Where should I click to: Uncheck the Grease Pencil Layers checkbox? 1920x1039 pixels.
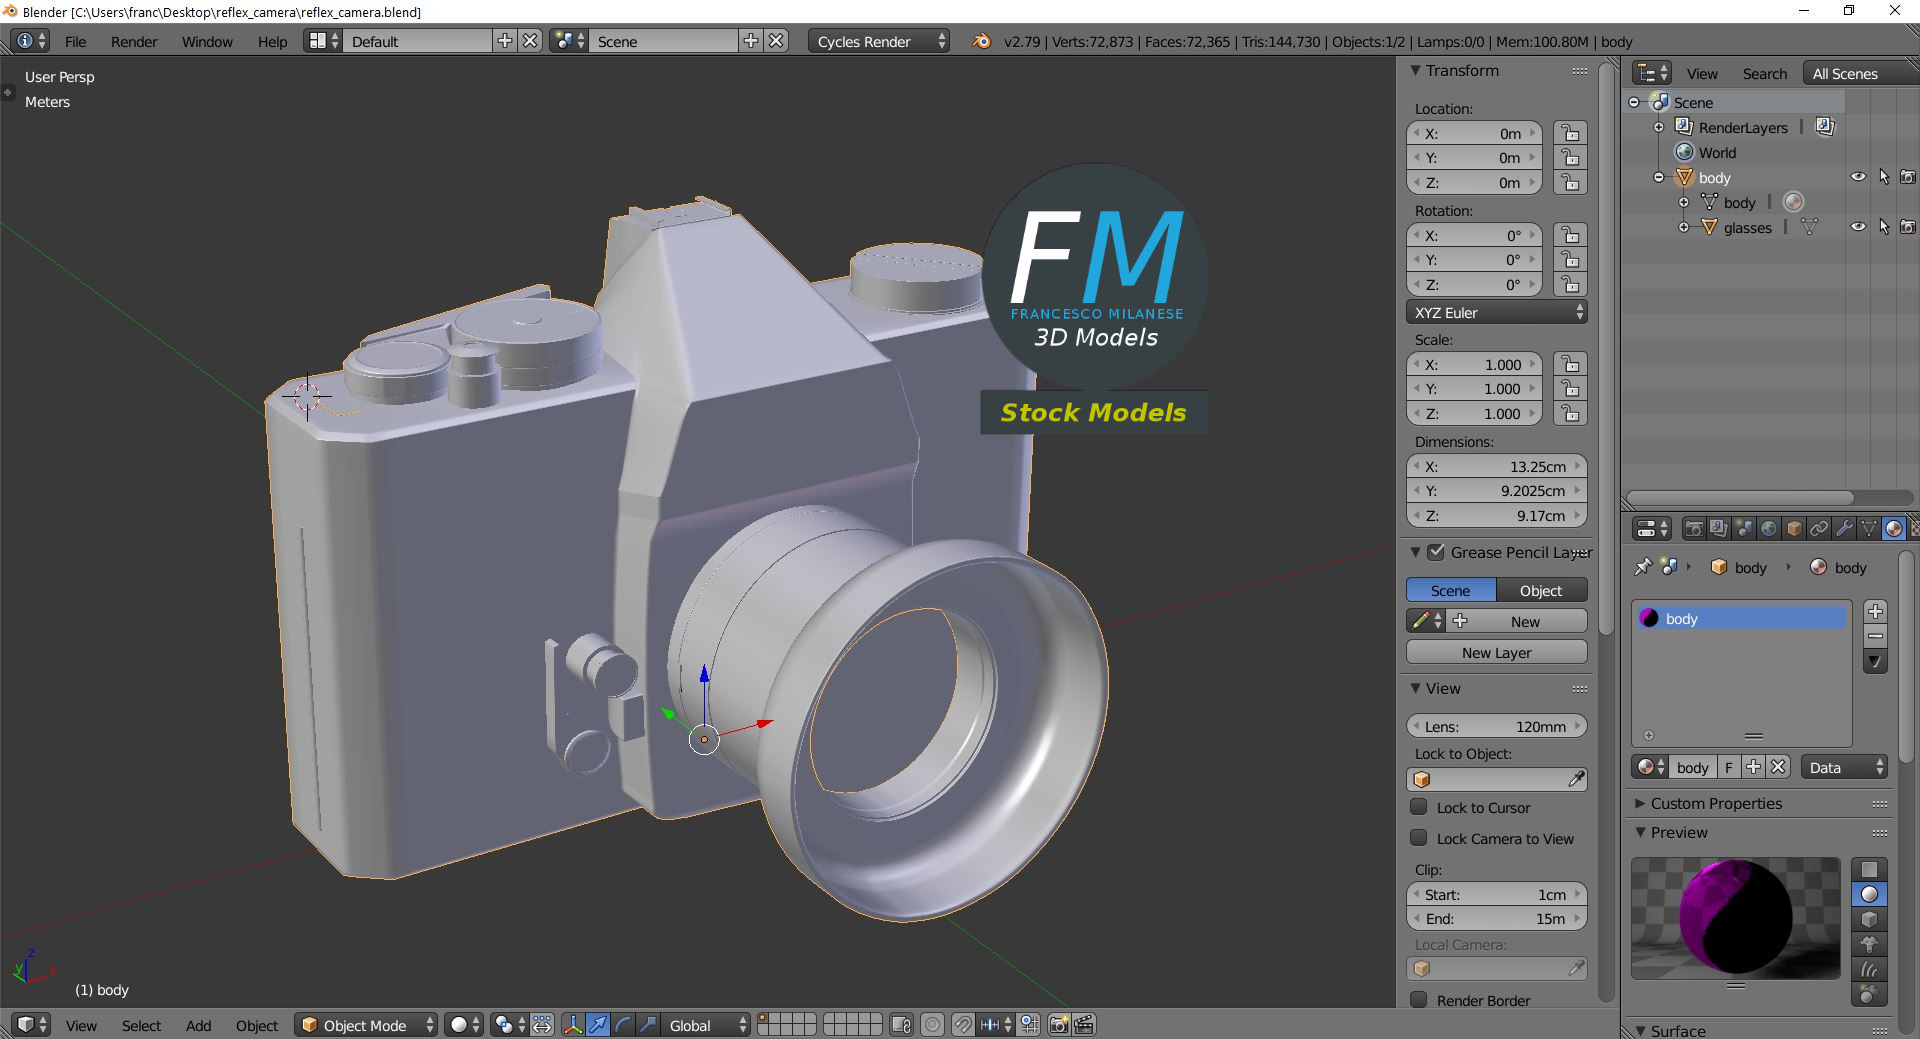coord(1436,552)
